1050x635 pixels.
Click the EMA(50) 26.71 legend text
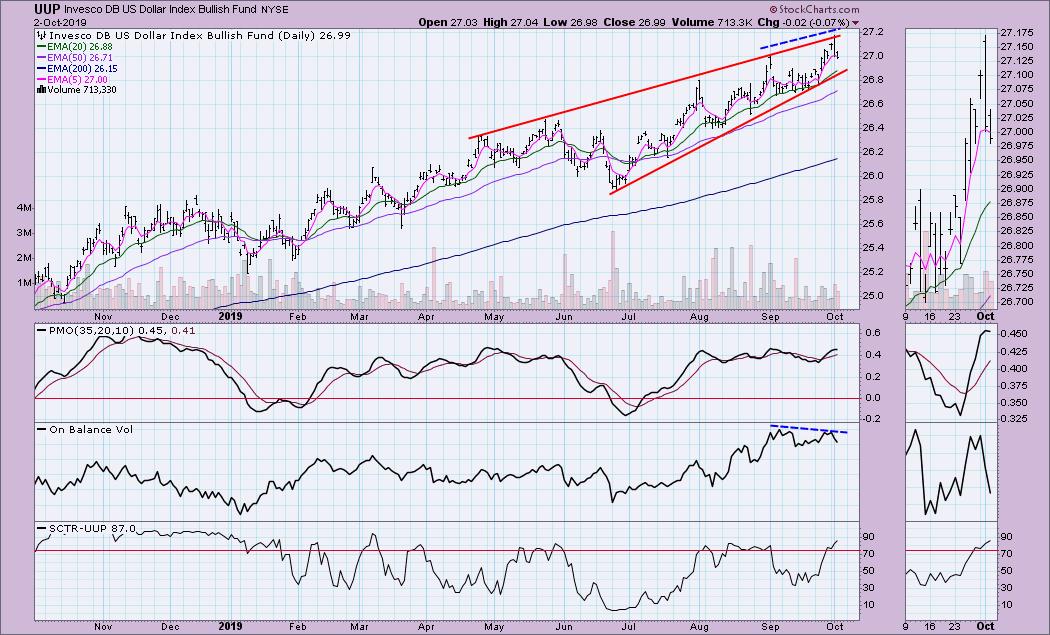coord(78,58)
